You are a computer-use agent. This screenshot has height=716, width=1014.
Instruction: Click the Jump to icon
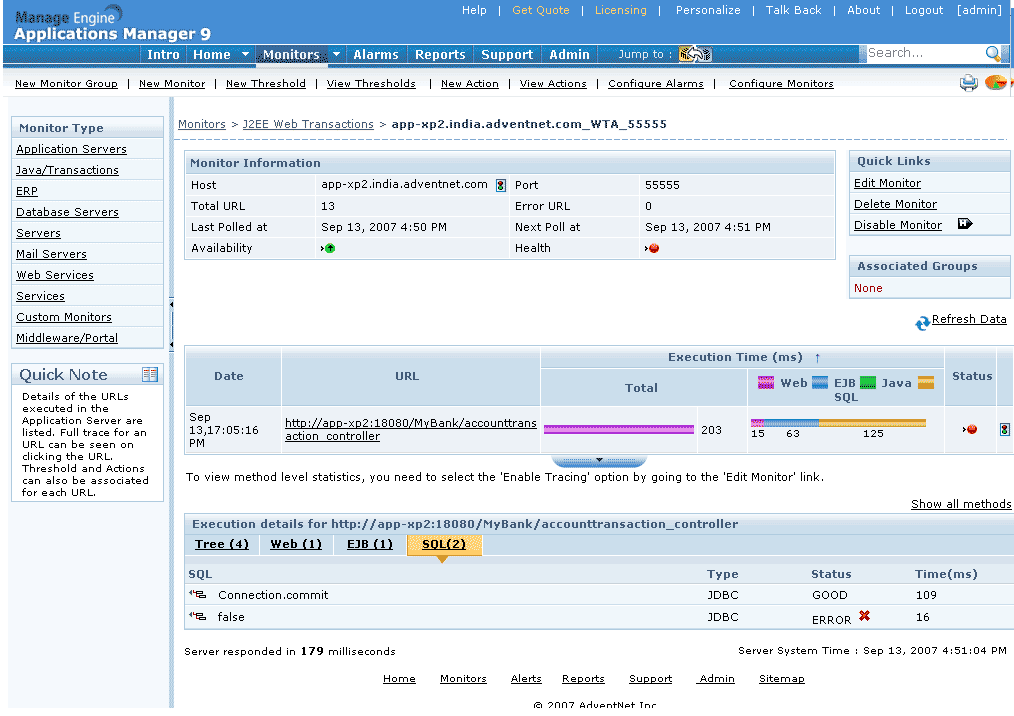pos(694,54)
